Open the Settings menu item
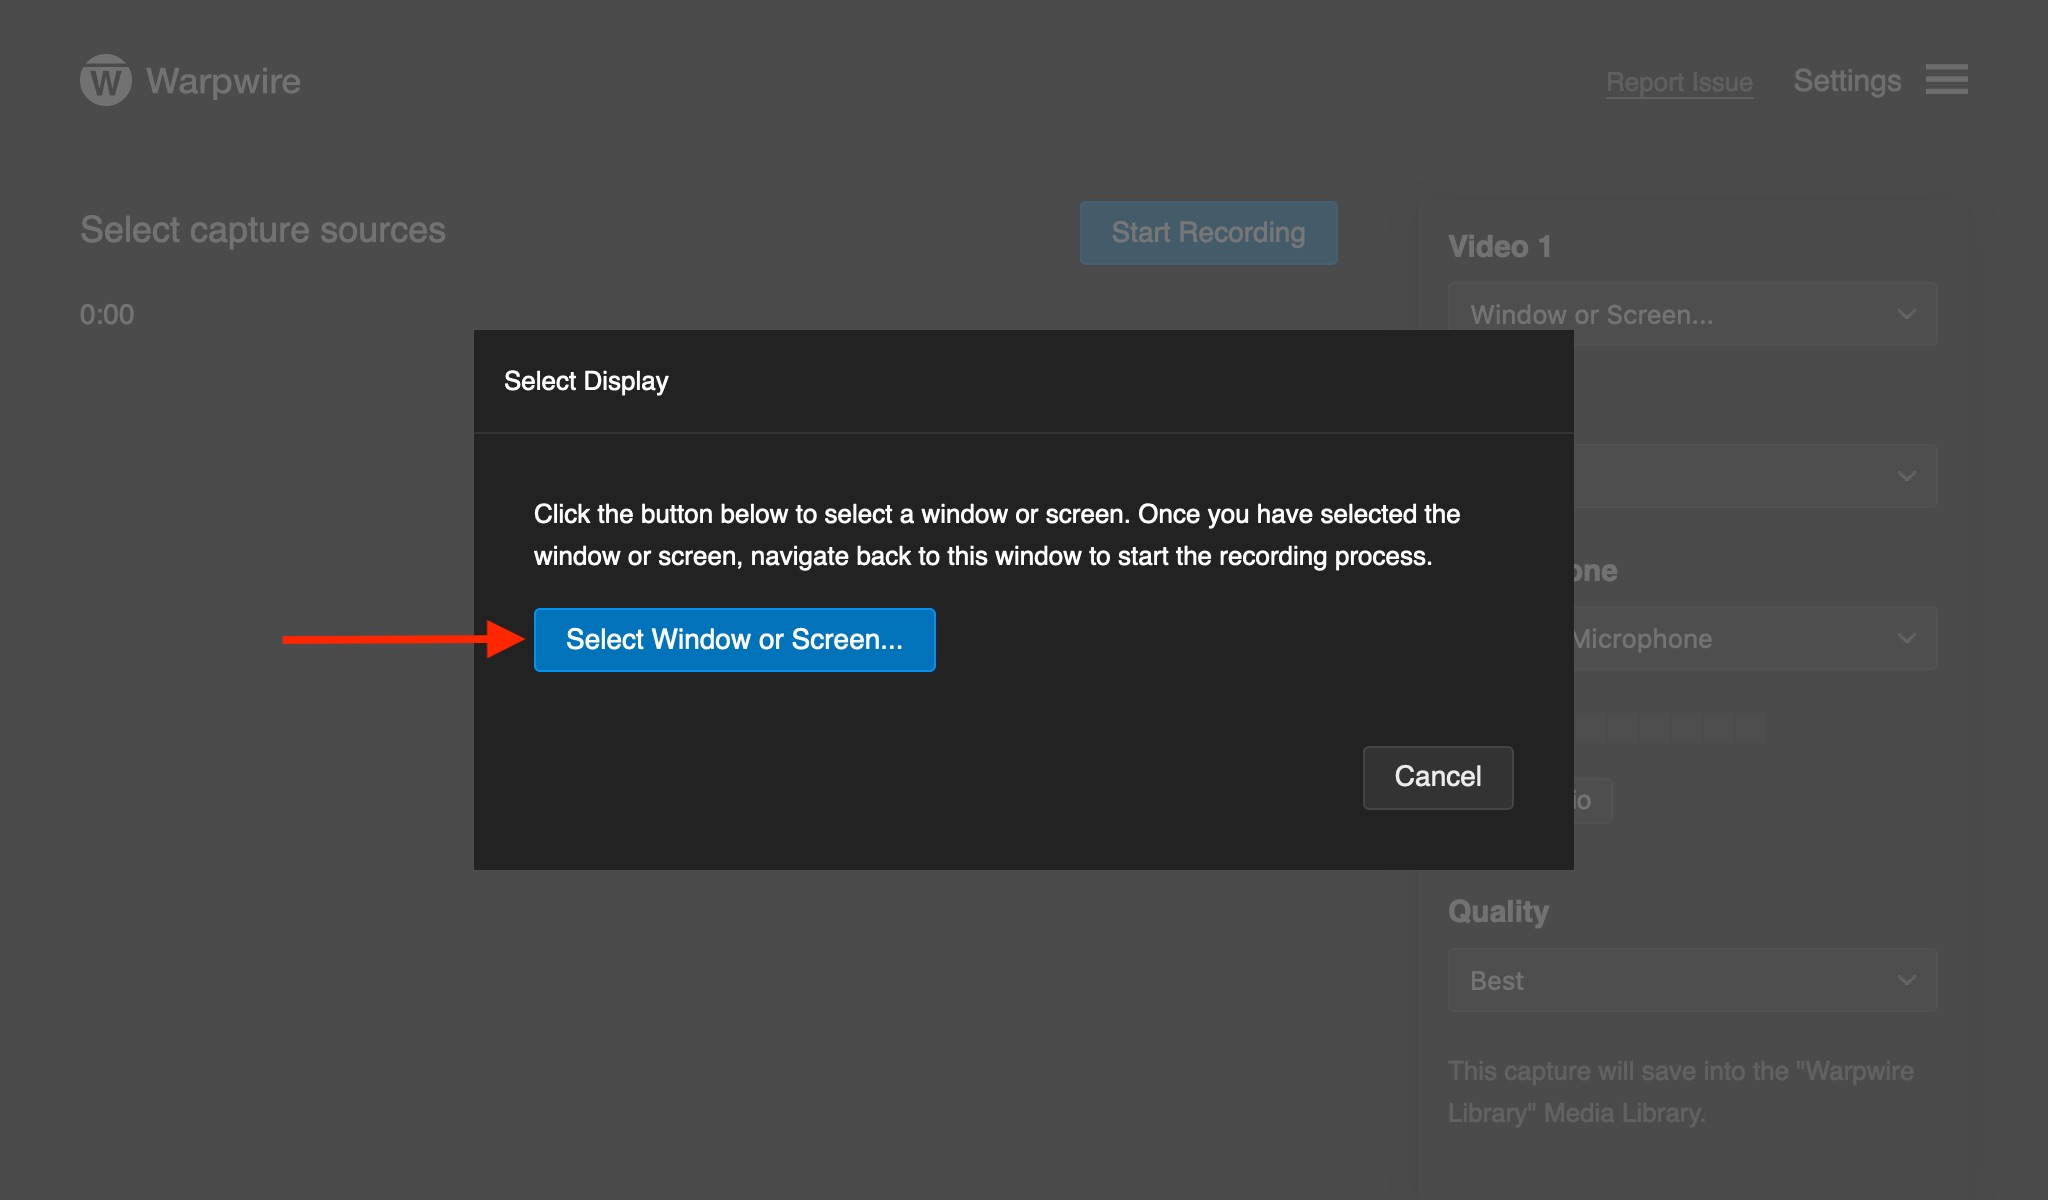This screenshot has width=2048, height=1200. pos(1846,80)
